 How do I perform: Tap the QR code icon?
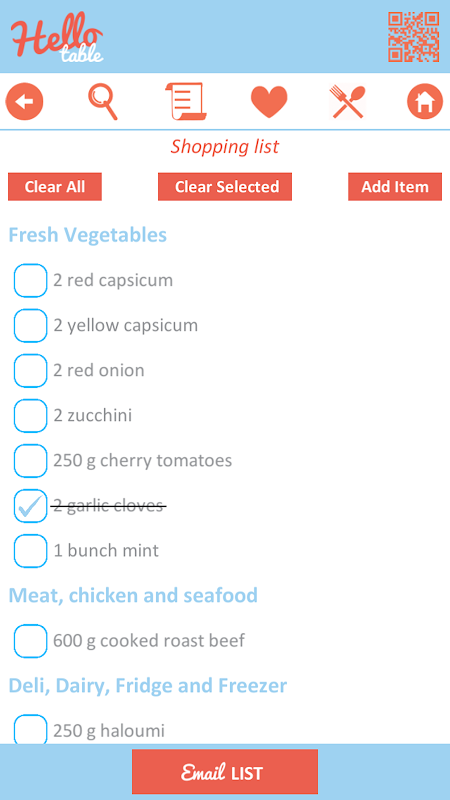[x=414, y=37]
